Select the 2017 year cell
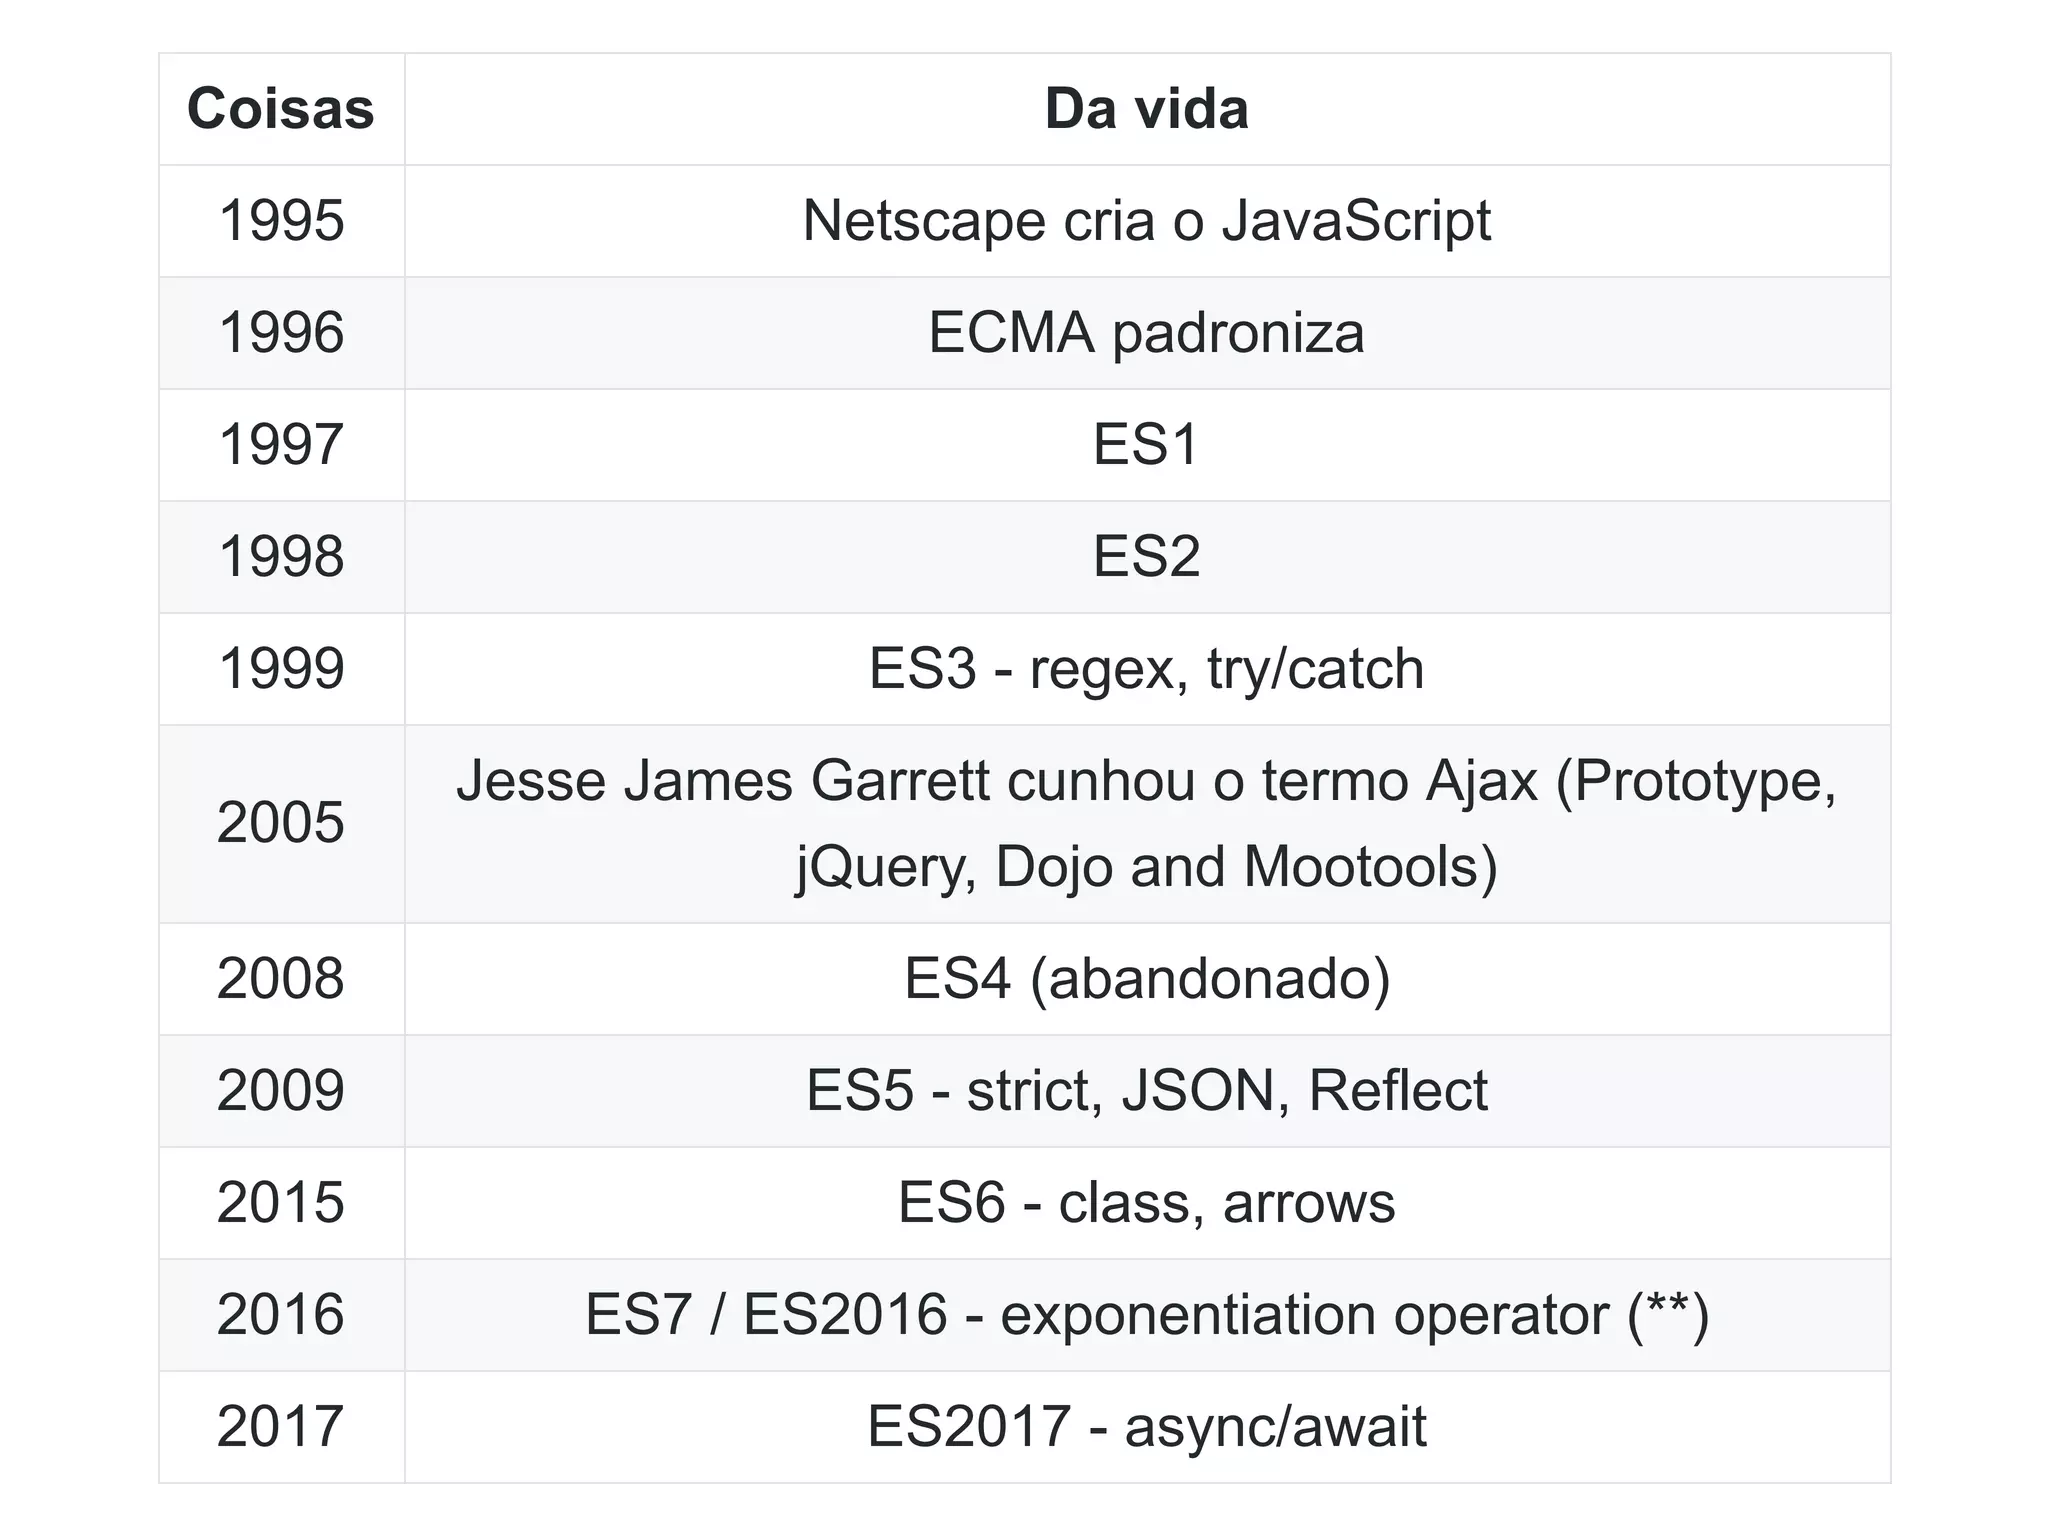The image size is (2048, 1536). pos(281,1427)
